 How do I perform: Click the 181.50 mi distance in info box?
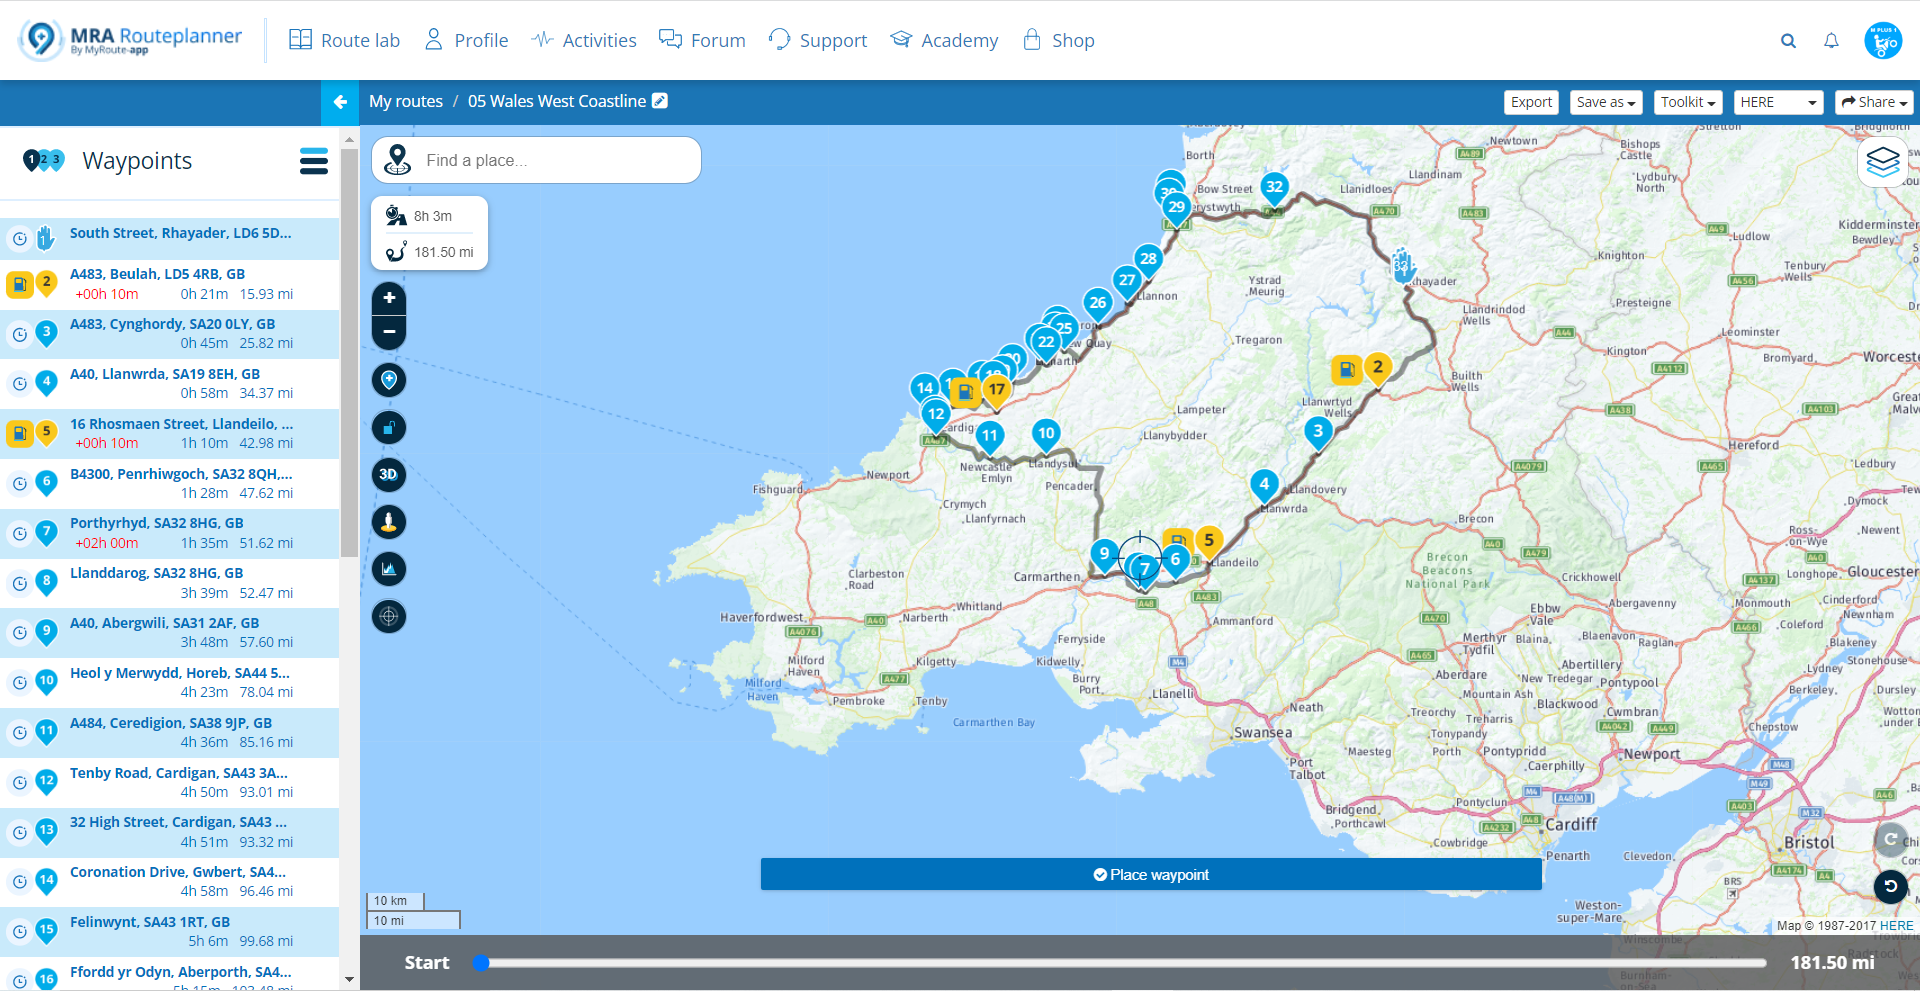pyautogui.click(x=444, y=252)
